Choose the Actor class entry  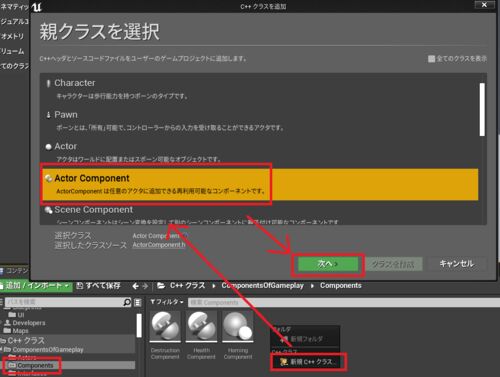tap(259, 152)
